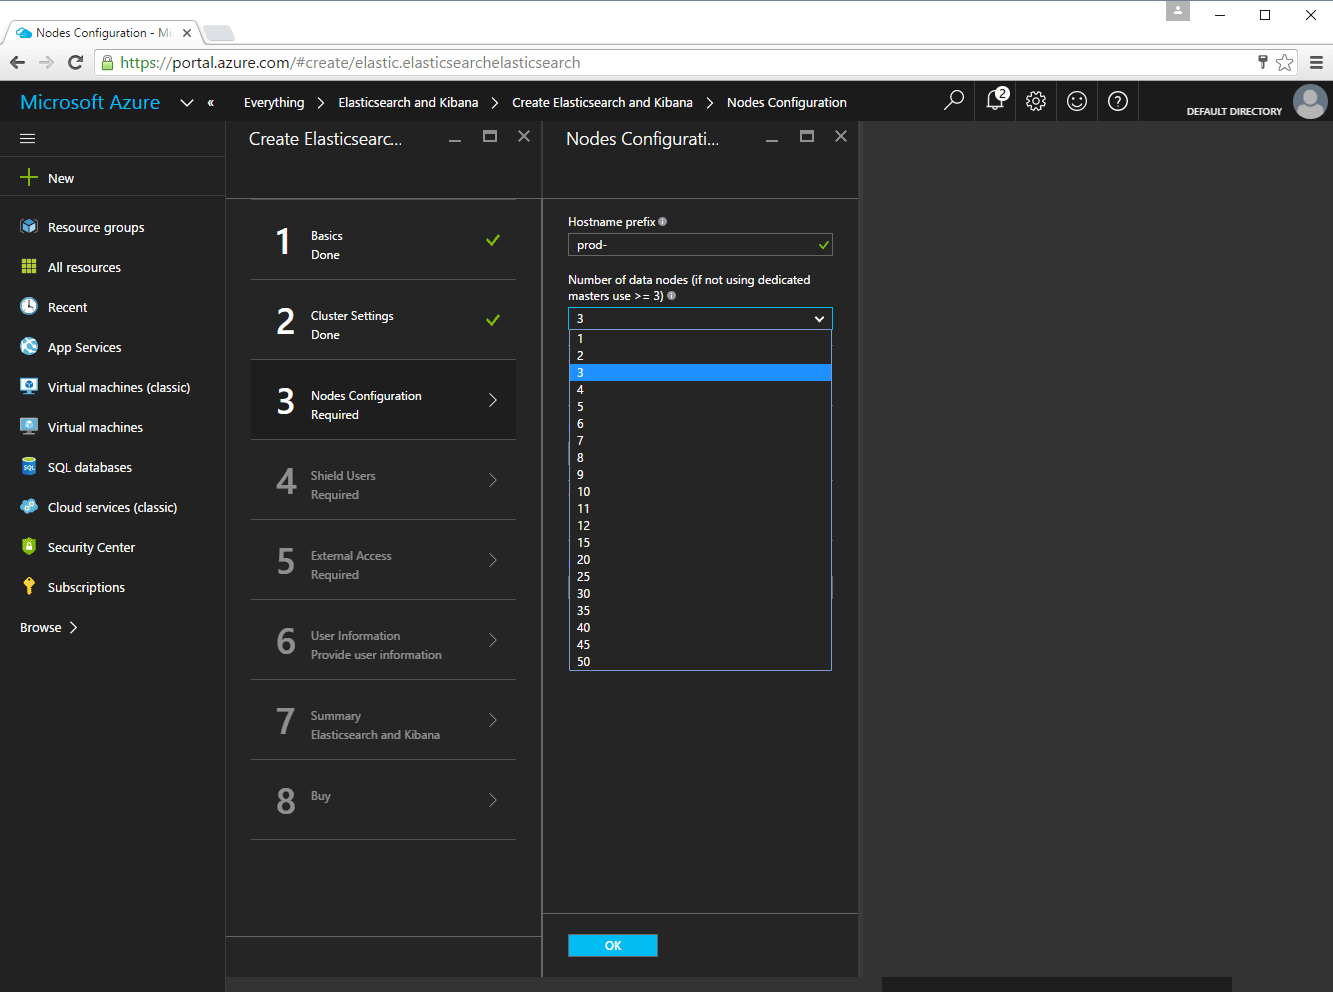Open the notifications bell icon

pos(996,100)
